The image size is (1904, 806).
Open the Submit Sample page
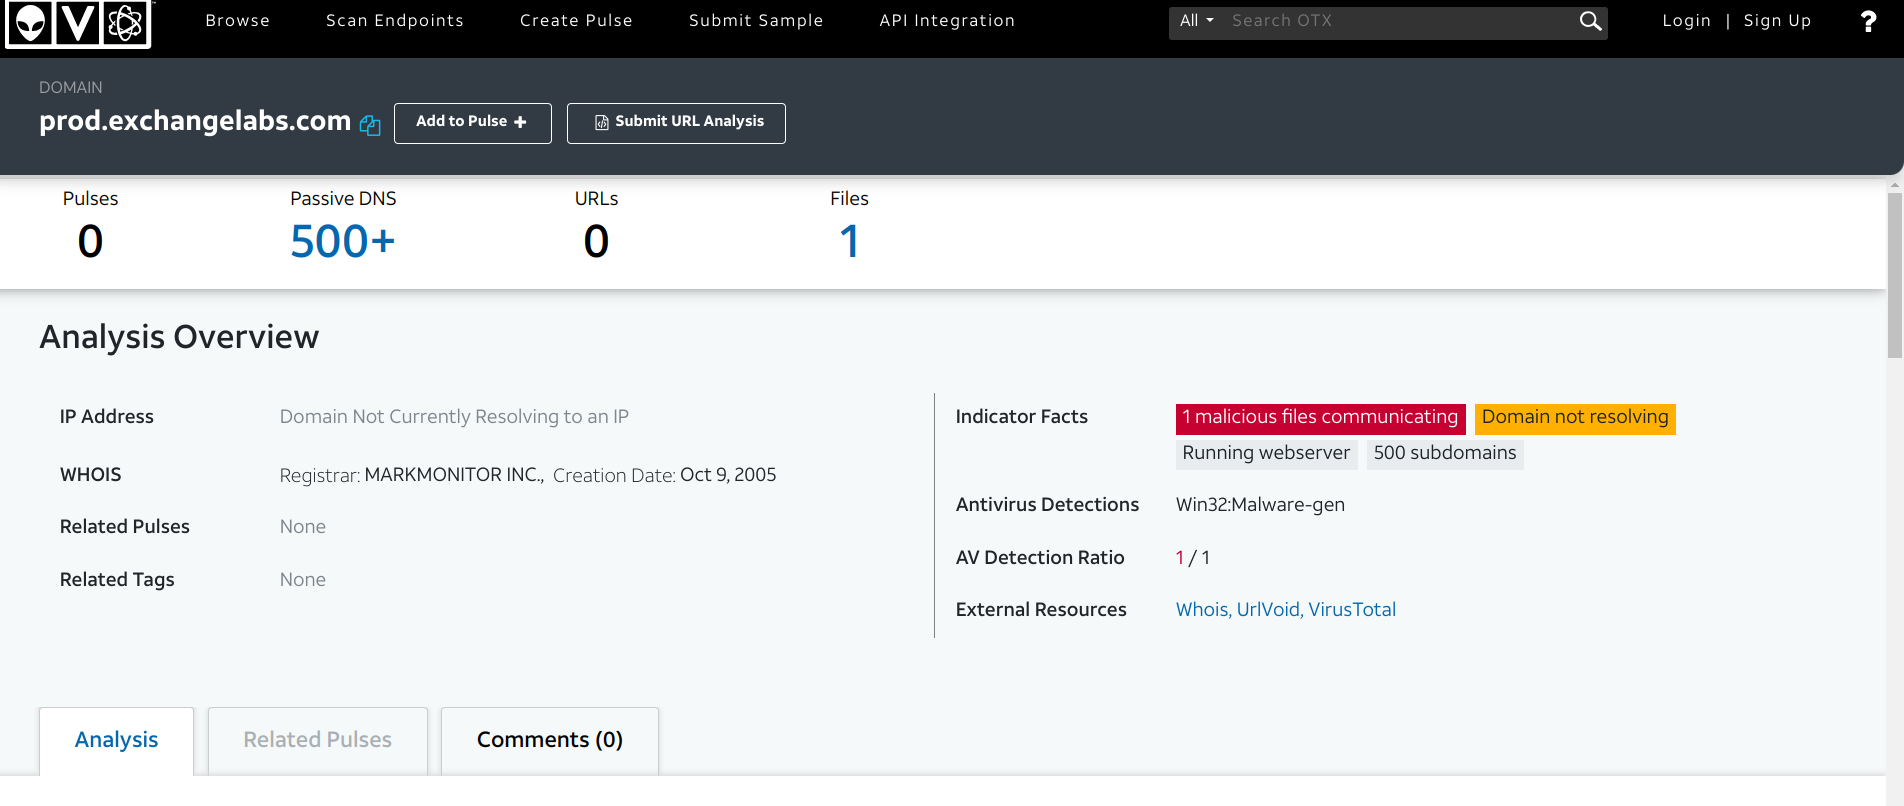756,21
